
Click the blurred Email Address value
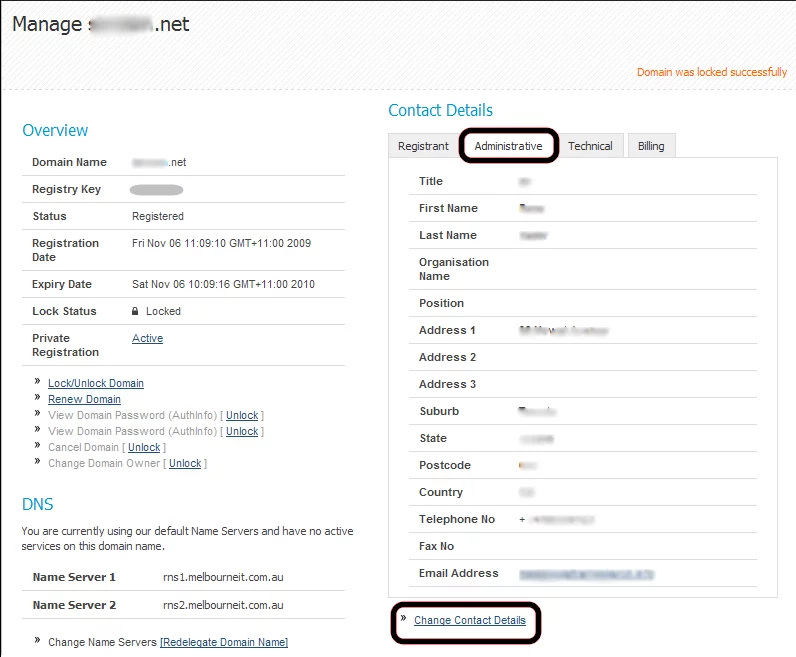tap(586, 574)
